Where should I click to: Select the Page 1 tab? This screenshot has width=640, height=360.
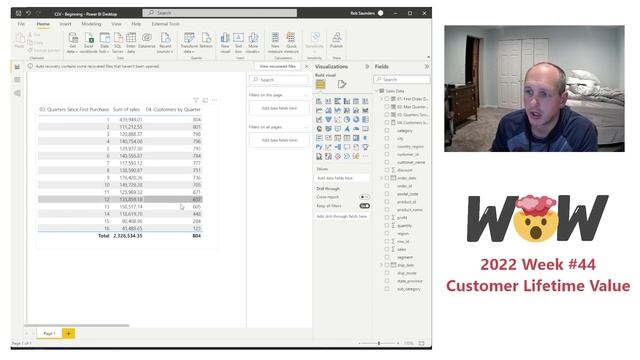[x=49, y=333]
